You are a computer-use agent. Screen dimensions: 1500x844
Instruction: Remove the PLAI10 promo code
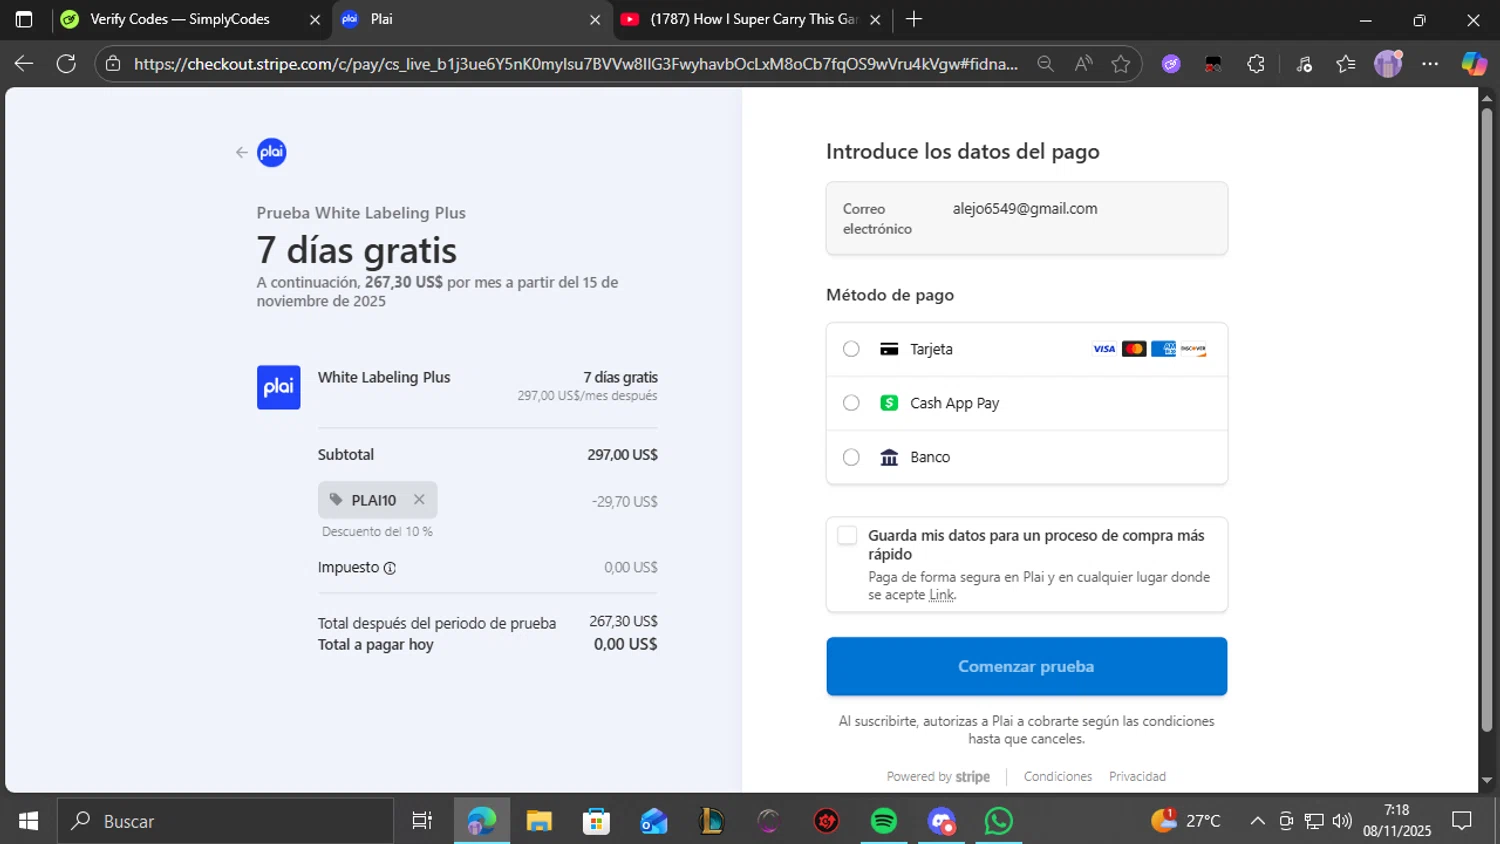419,499
